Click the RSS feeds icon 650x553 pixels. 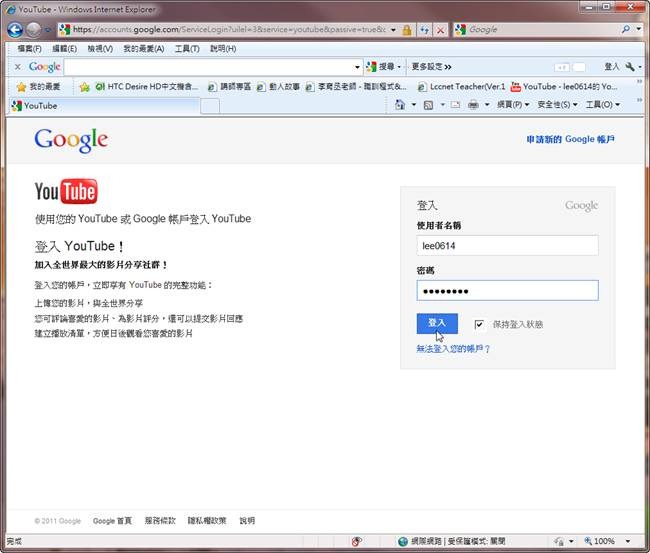pos(428,105)
